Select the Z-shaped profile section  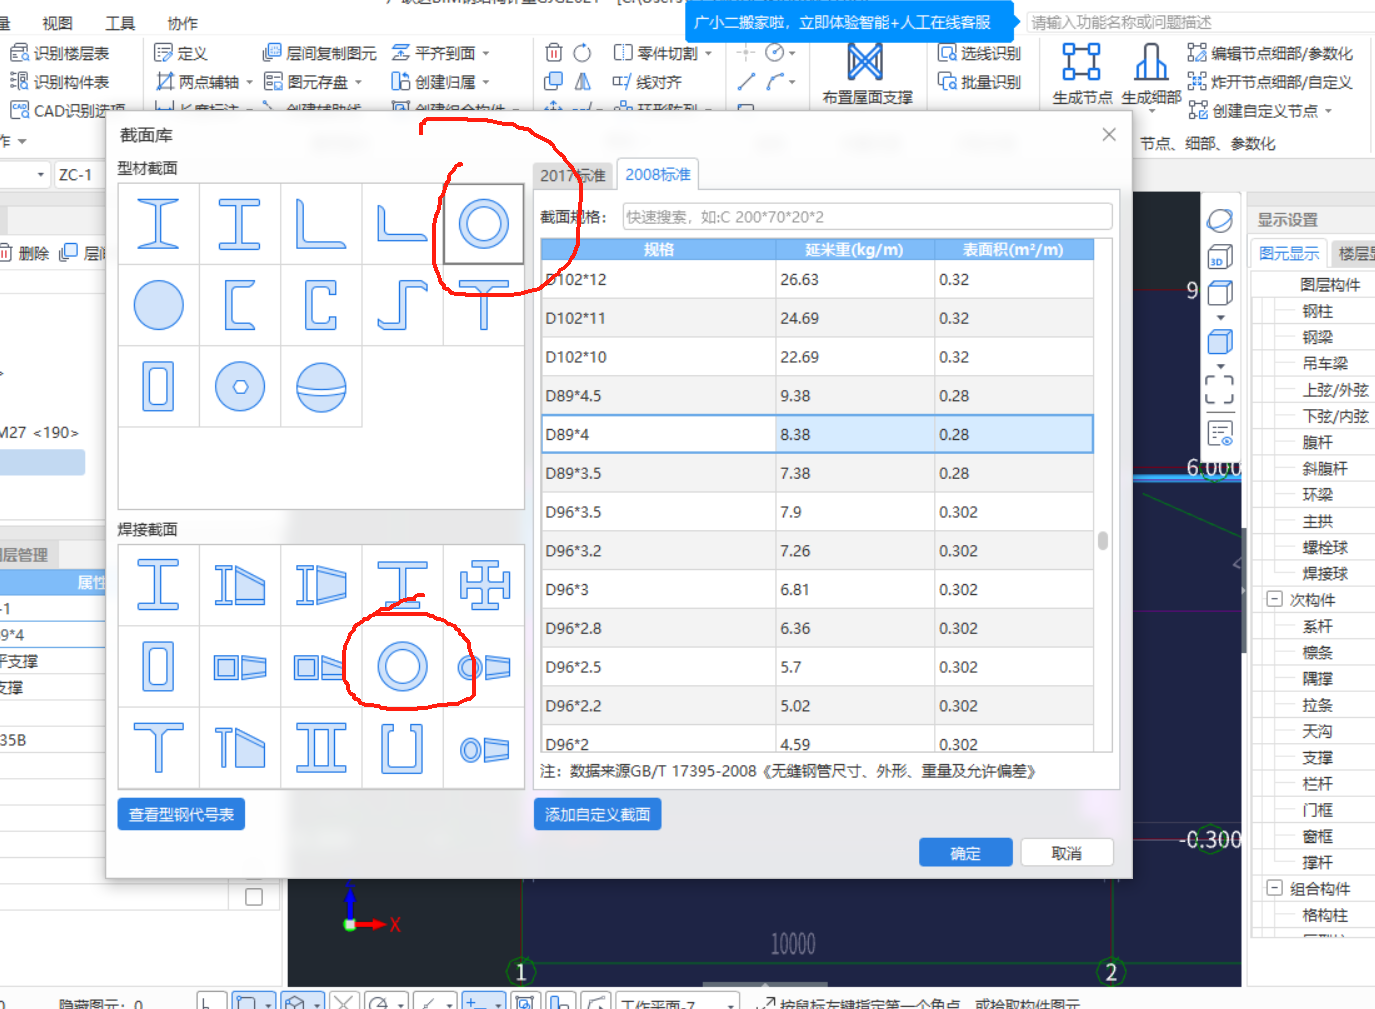click(402, 305)
